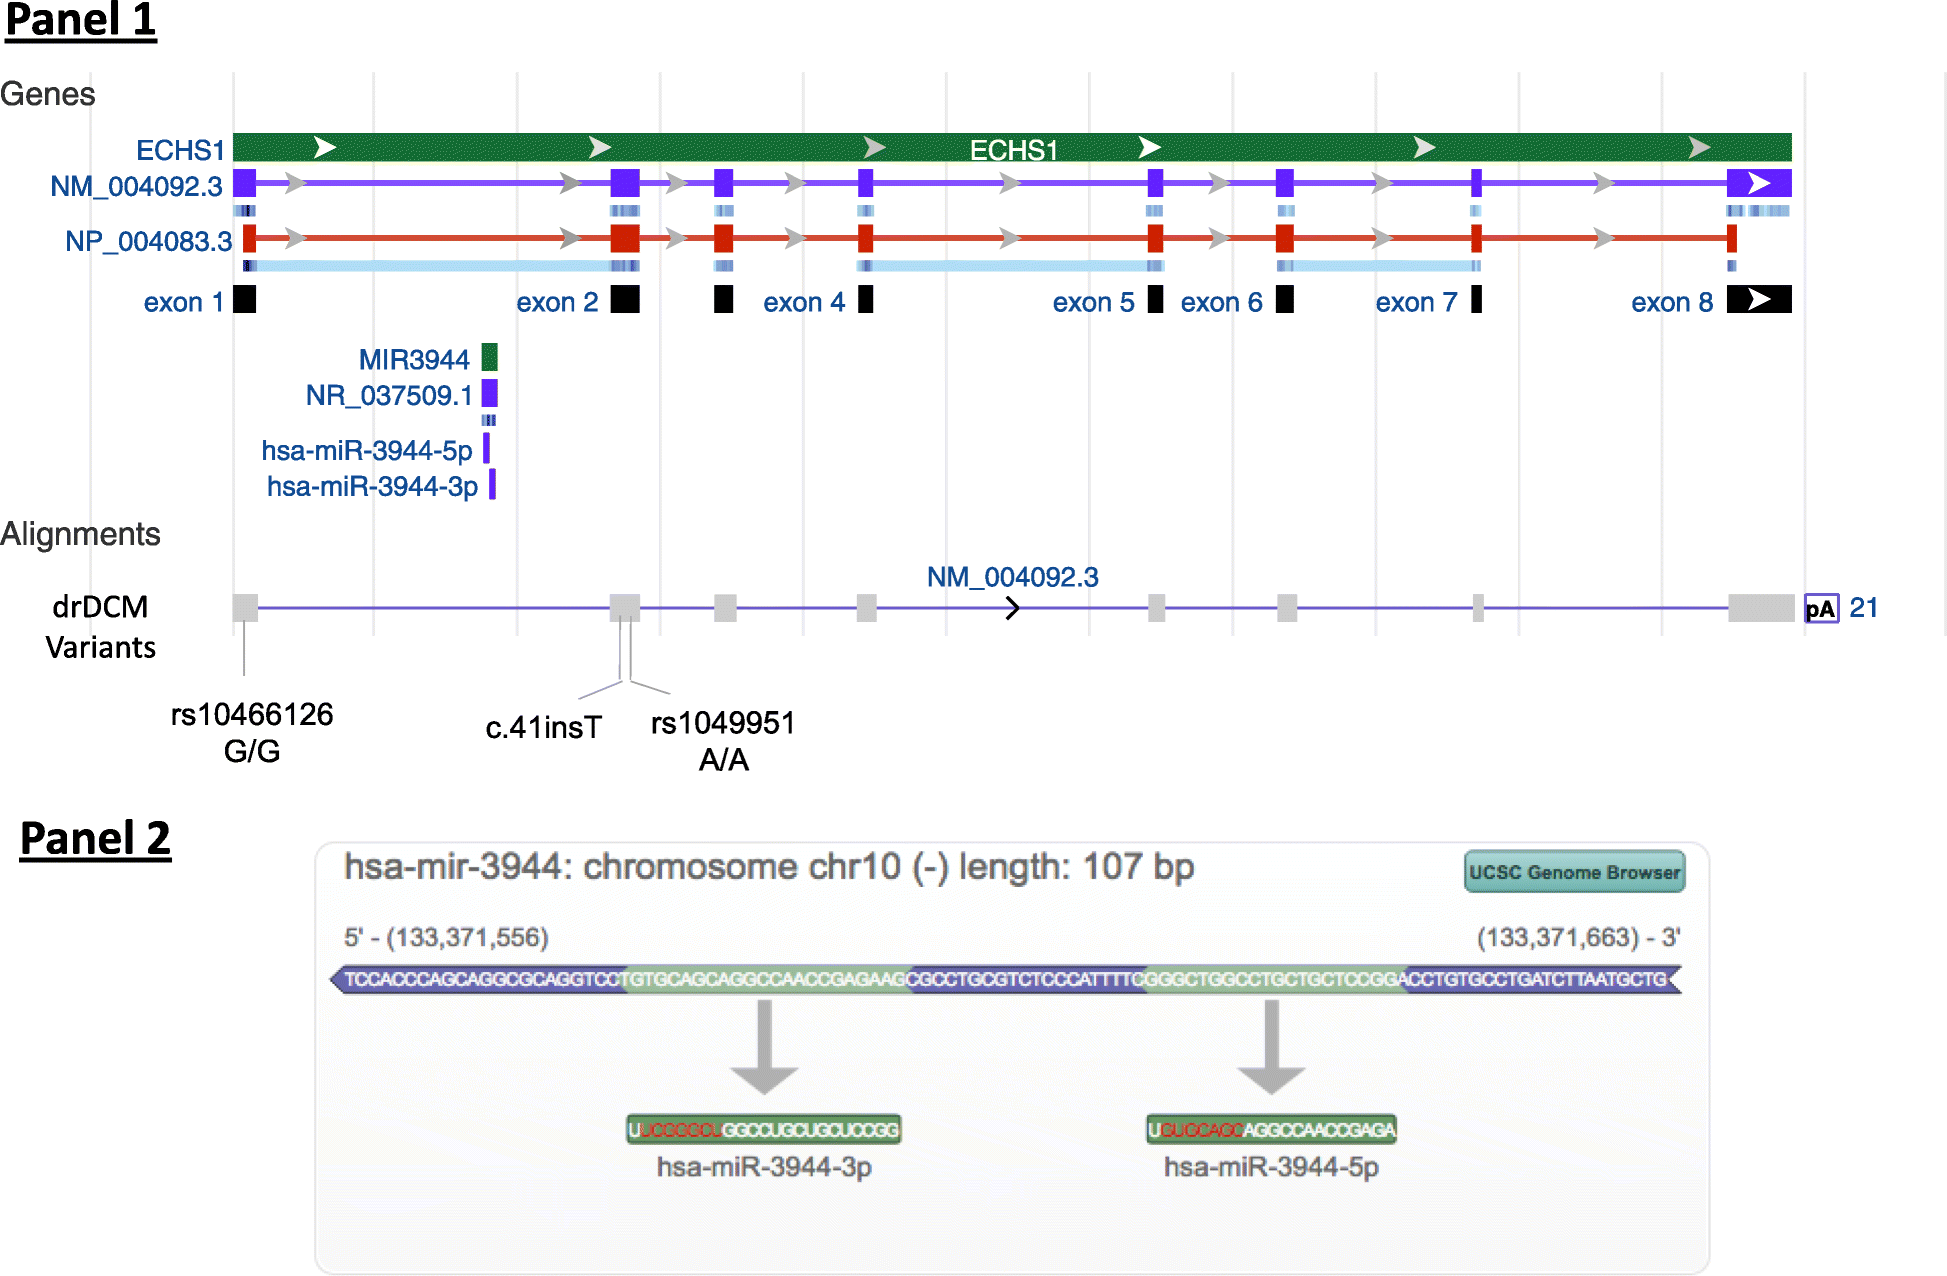Click the c.41insT variant label
Viewport: 1947px width, 1276px height.
coord(544,727)
